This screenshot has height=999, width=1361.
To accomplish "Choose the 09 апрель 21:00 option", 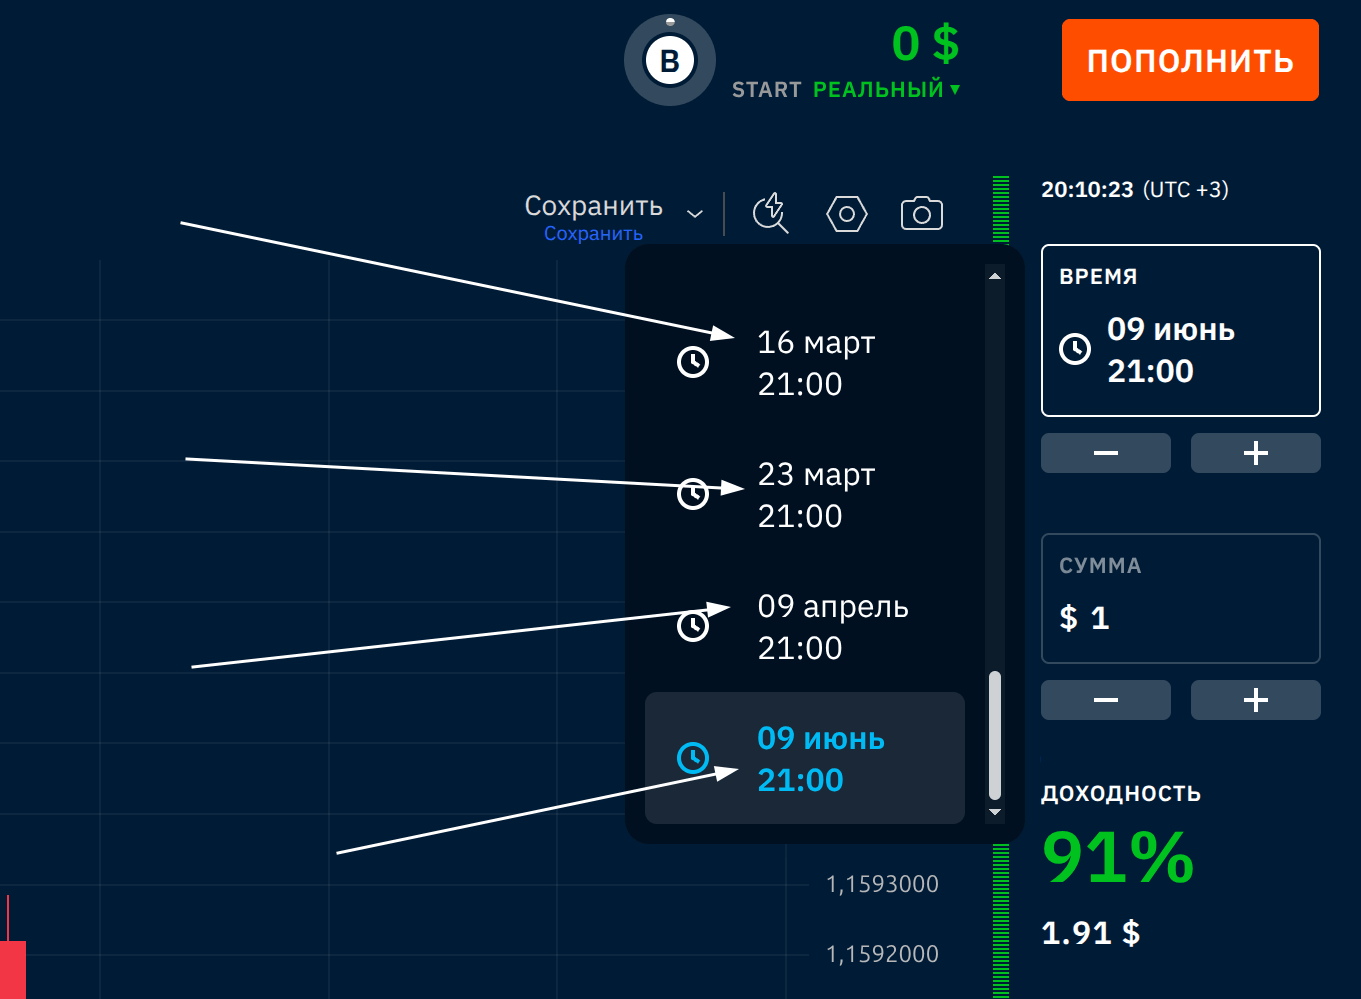I will [x=832, y=627].
